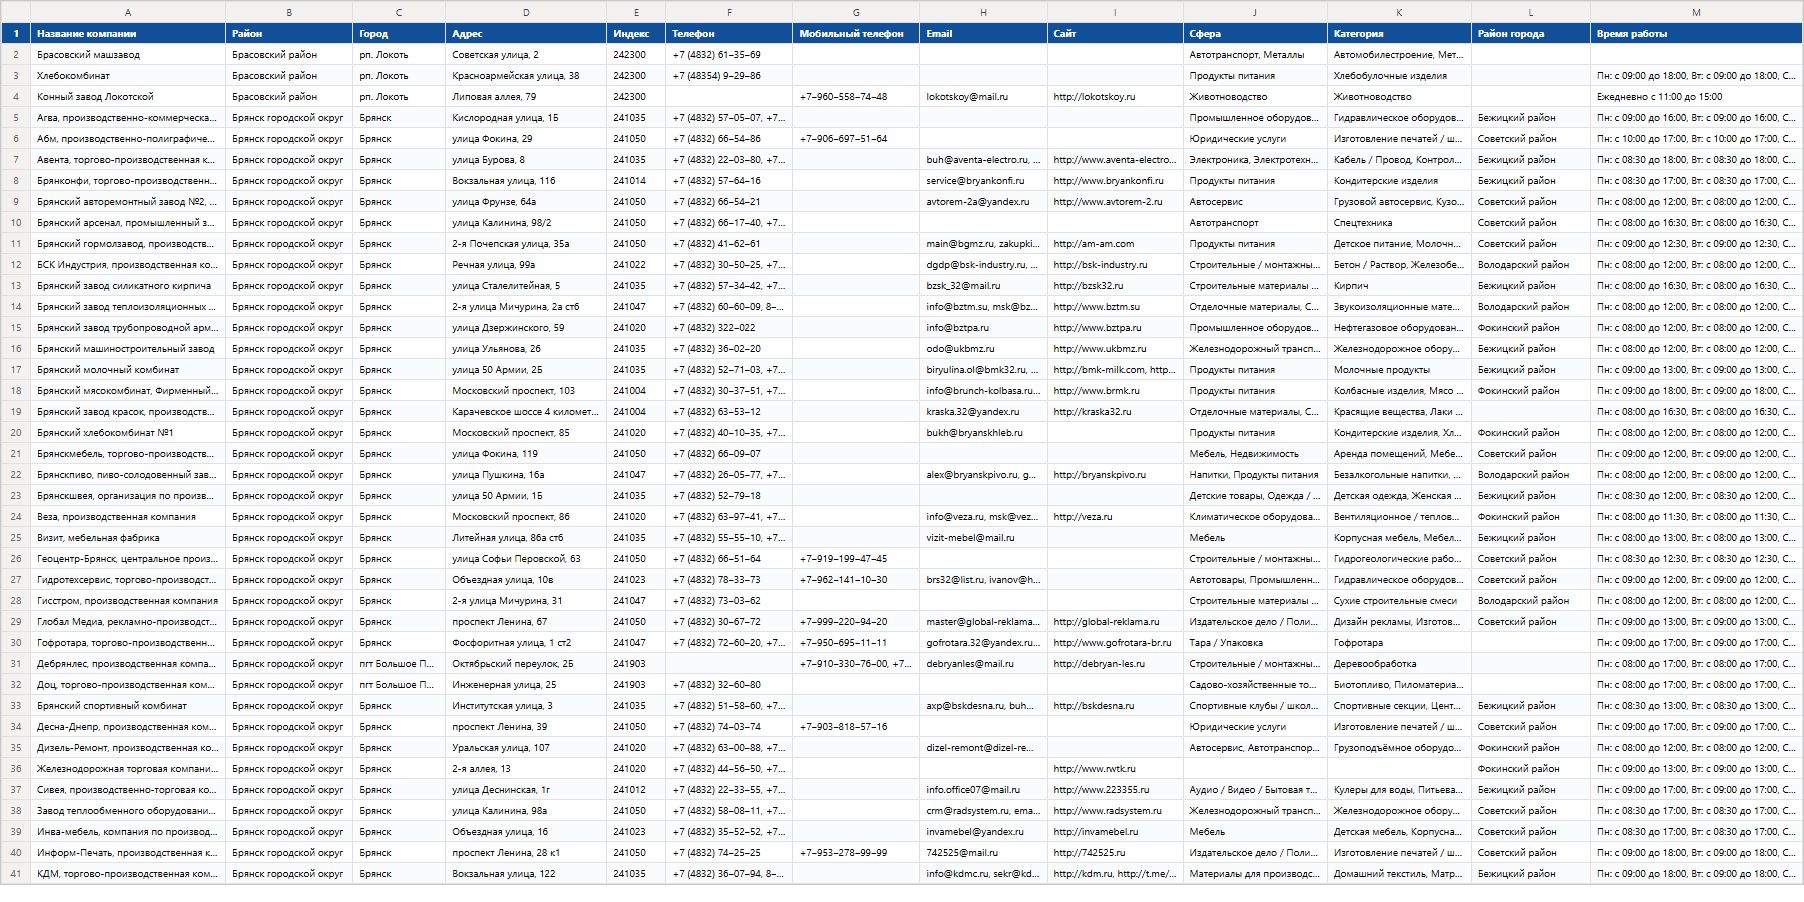This screenshot has height=902, width=1804.
Task: Select column D by its letter header
Action: [526, 12]
